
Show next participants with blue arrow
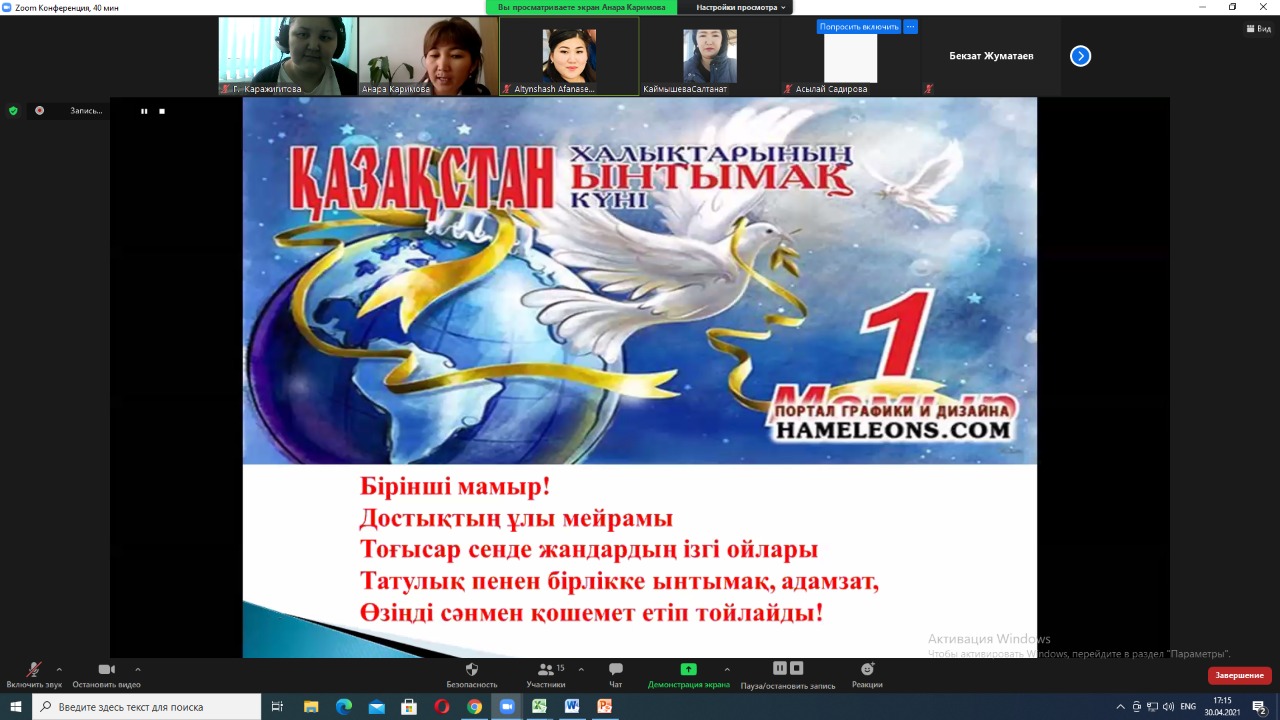[1080, 56]
